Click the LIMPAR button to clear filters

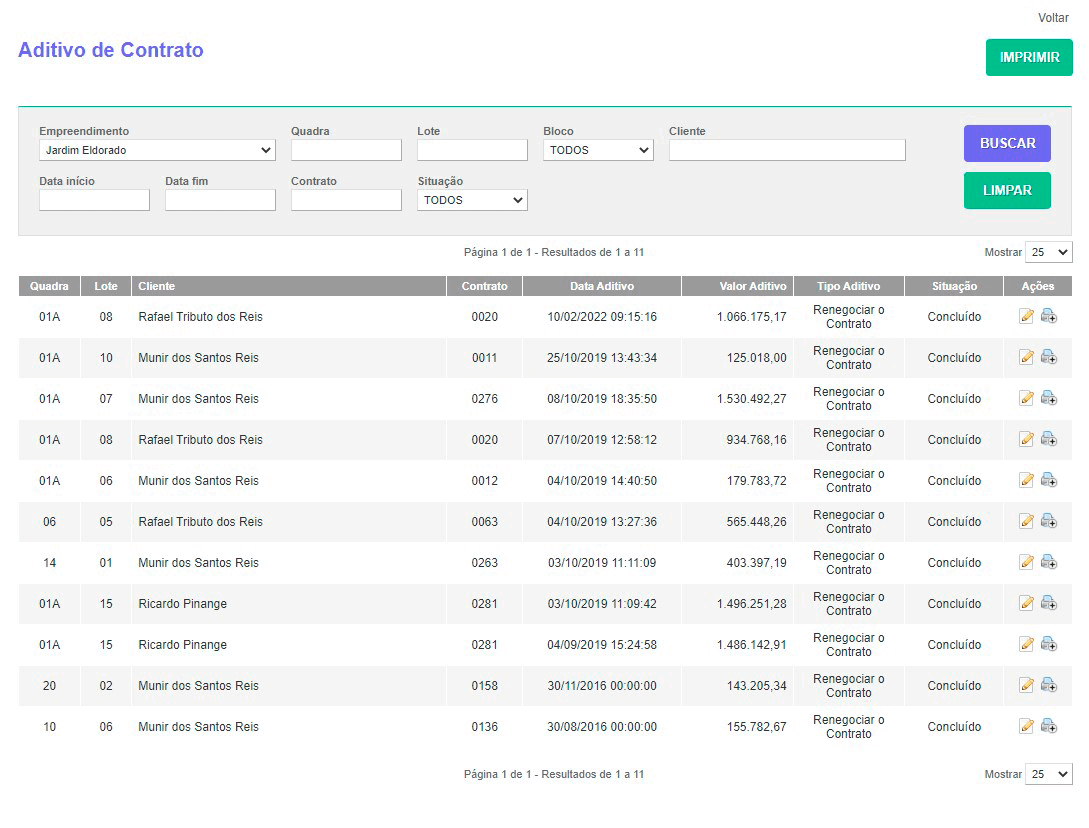click(1007, 190)
